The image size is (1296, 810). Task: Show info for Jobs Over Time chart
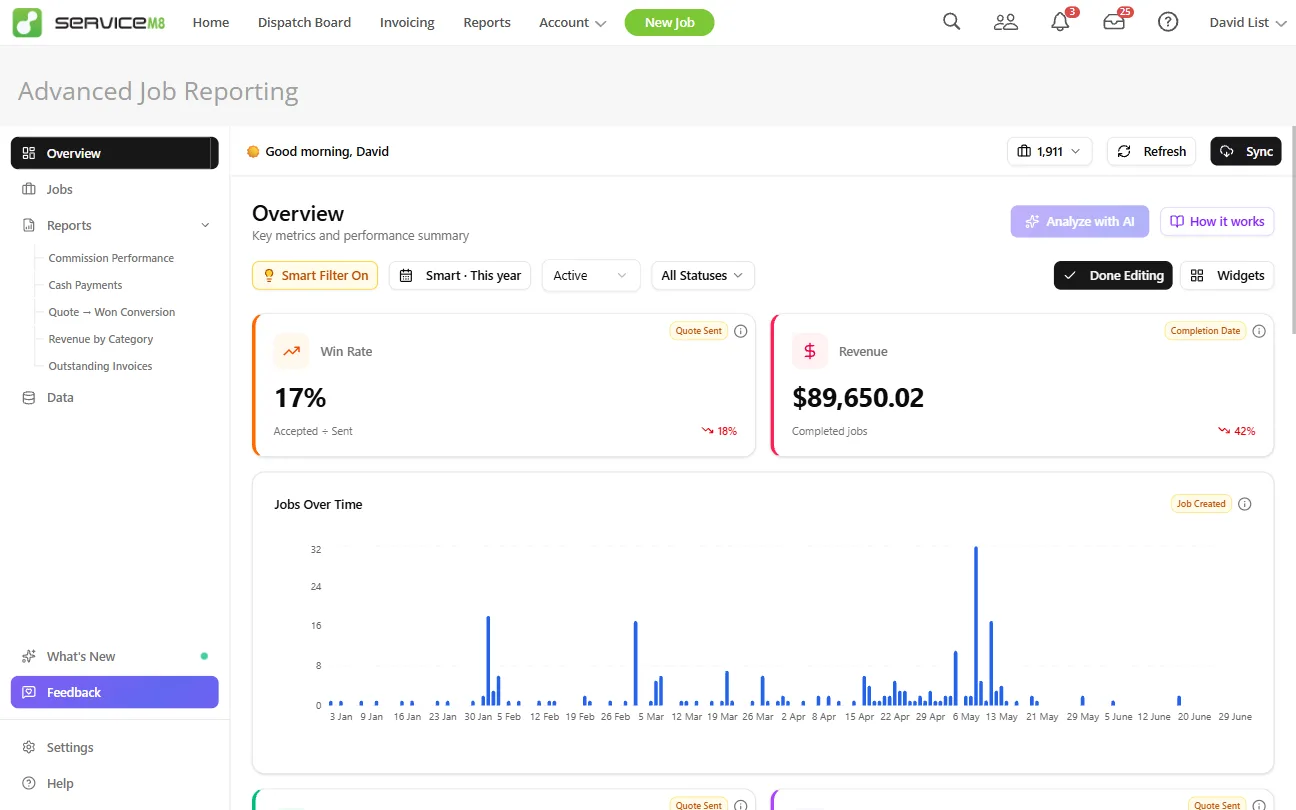coord(1245,504)
